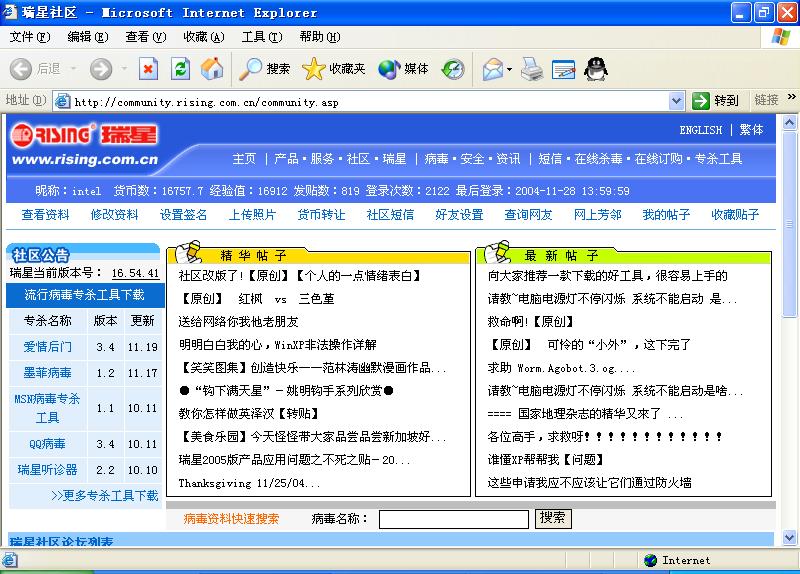Click the Mail envelope icon
800x574 pixels.
tap(492, 68)
